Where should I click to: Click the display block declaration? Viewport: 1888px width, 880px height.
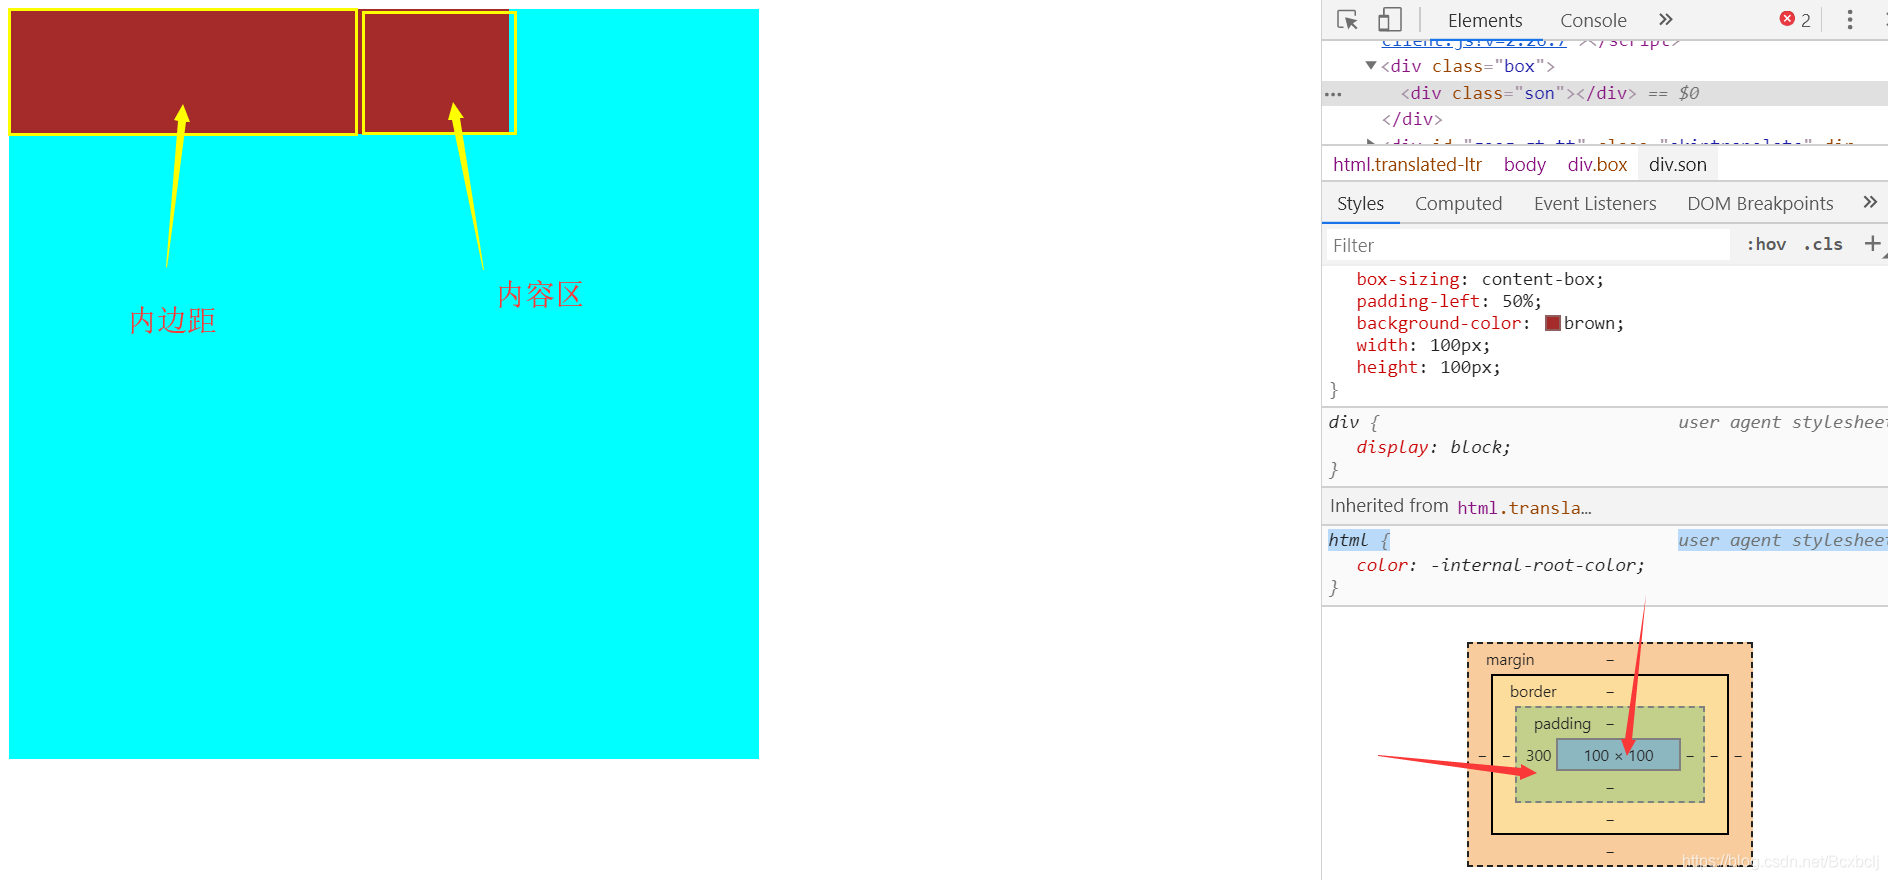1433,447
